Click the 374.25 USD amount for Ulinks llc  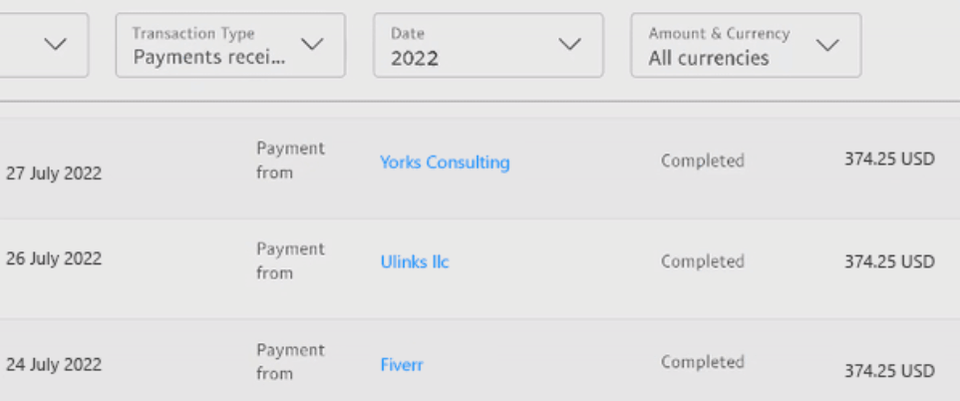coord(889,261)
